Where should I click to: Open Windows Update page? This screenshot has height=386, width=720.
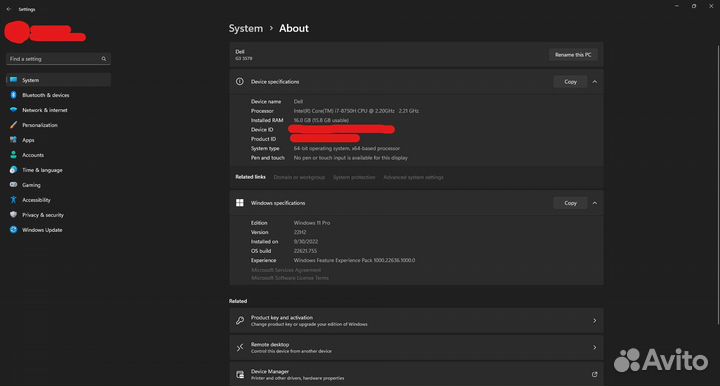click(58, 230)
